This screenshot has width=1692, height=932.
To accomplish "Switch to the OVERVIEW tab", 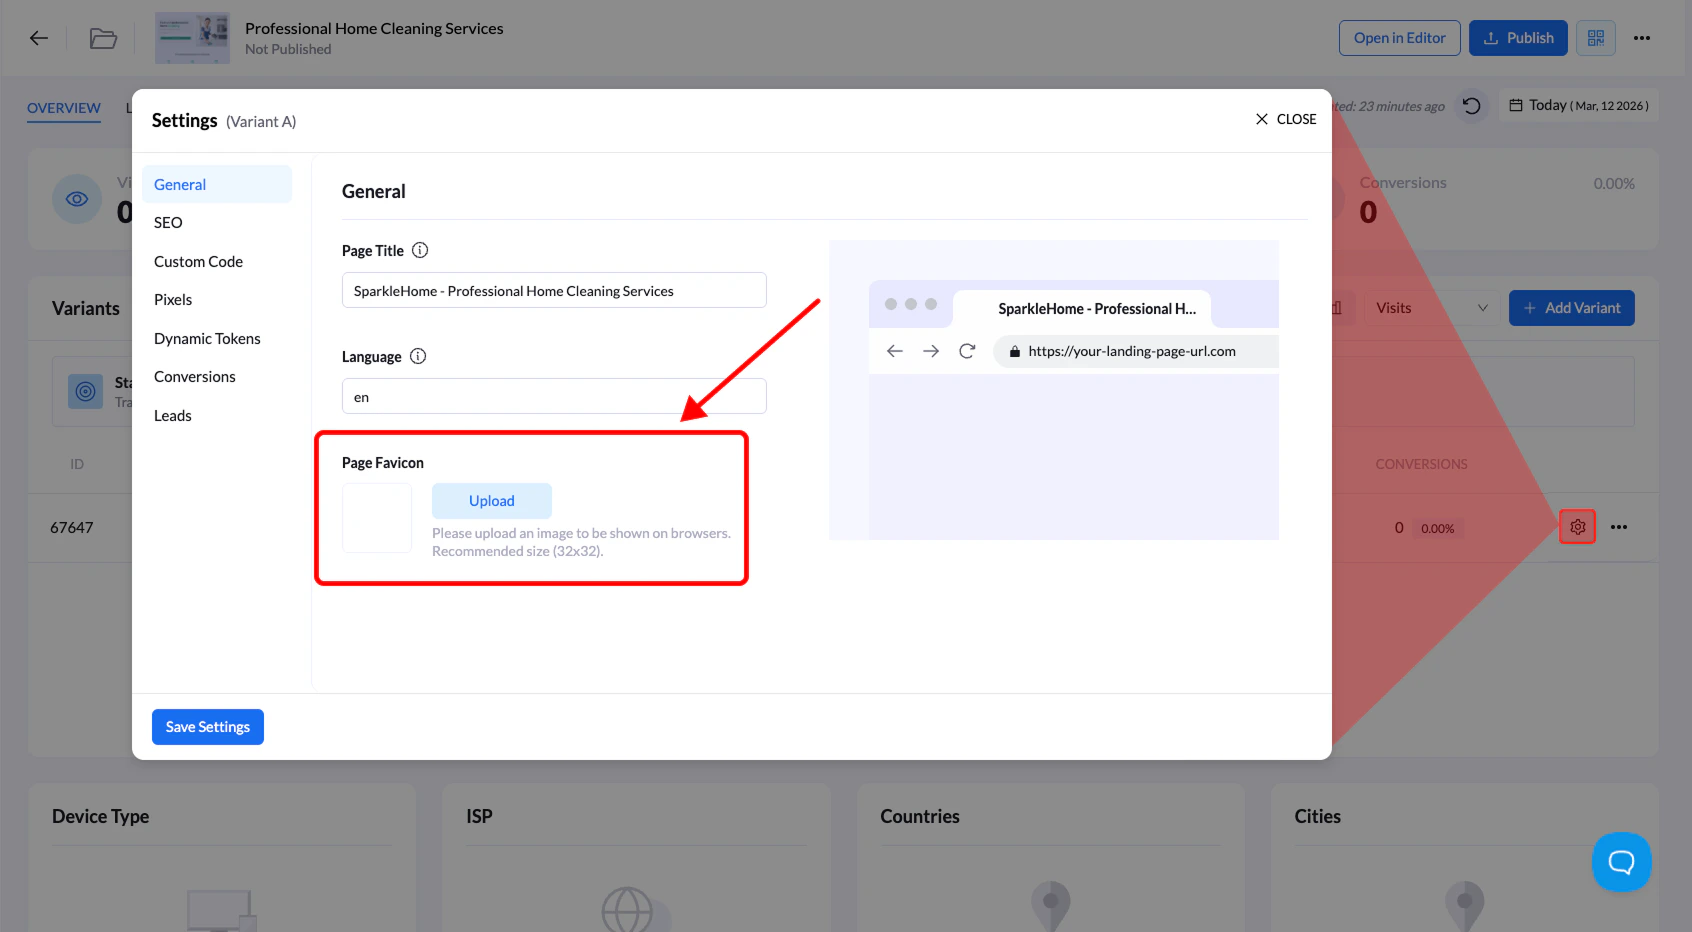I will [64, 108].
